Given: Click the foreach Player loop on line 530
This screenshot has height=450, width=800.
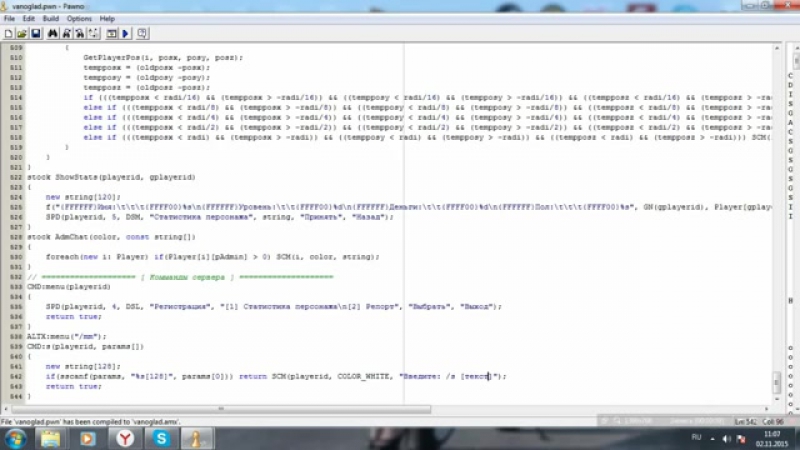Looking at the screenshot, I should point(212,257).
